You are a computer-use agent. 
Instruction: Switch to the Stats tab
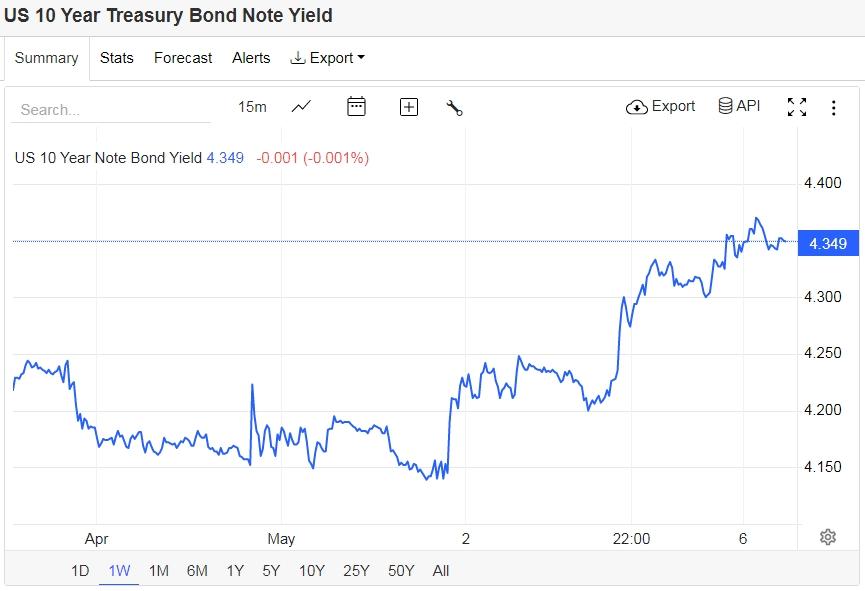117,58
